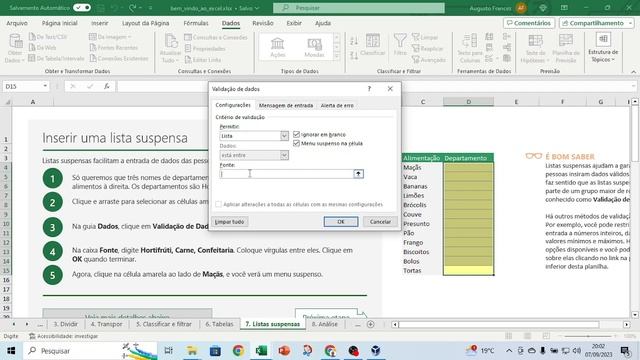Open the Name Box dropdown arrow

(x=45, y=86)
